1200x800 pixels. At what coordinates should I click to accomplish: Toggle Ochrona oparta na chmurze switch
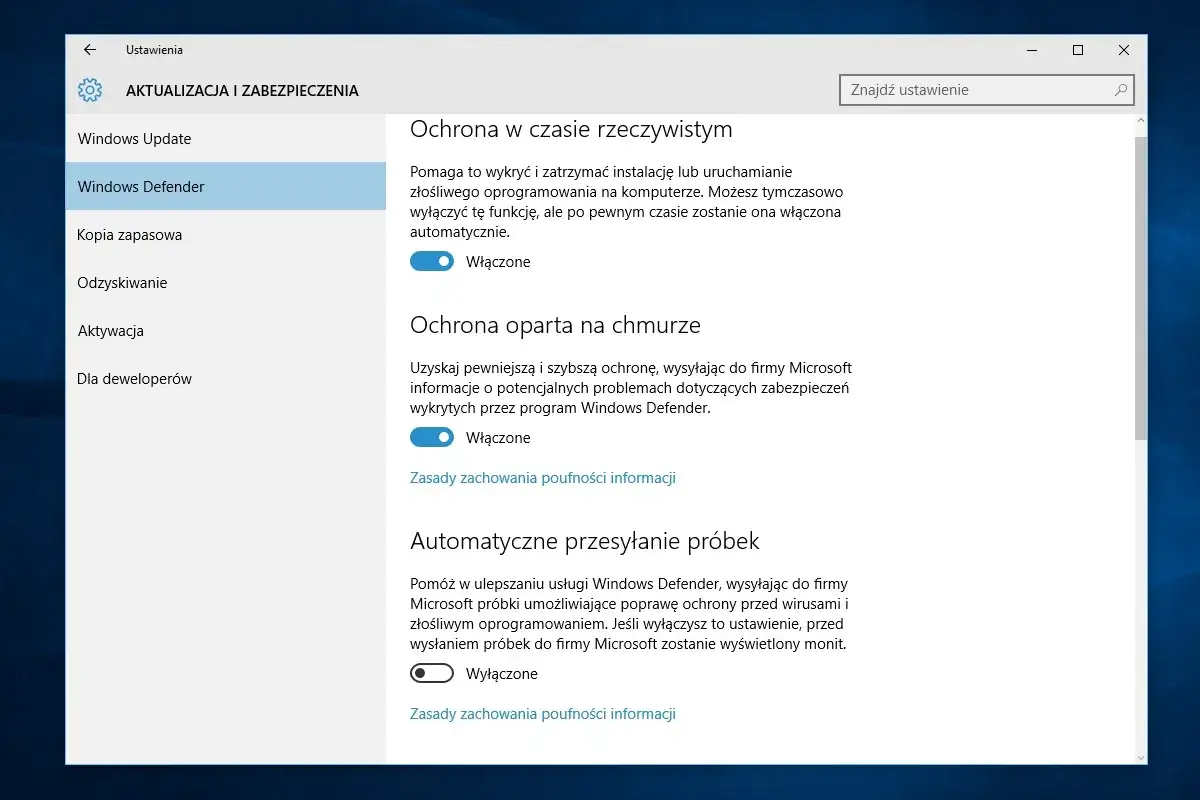tap(432, 438)
